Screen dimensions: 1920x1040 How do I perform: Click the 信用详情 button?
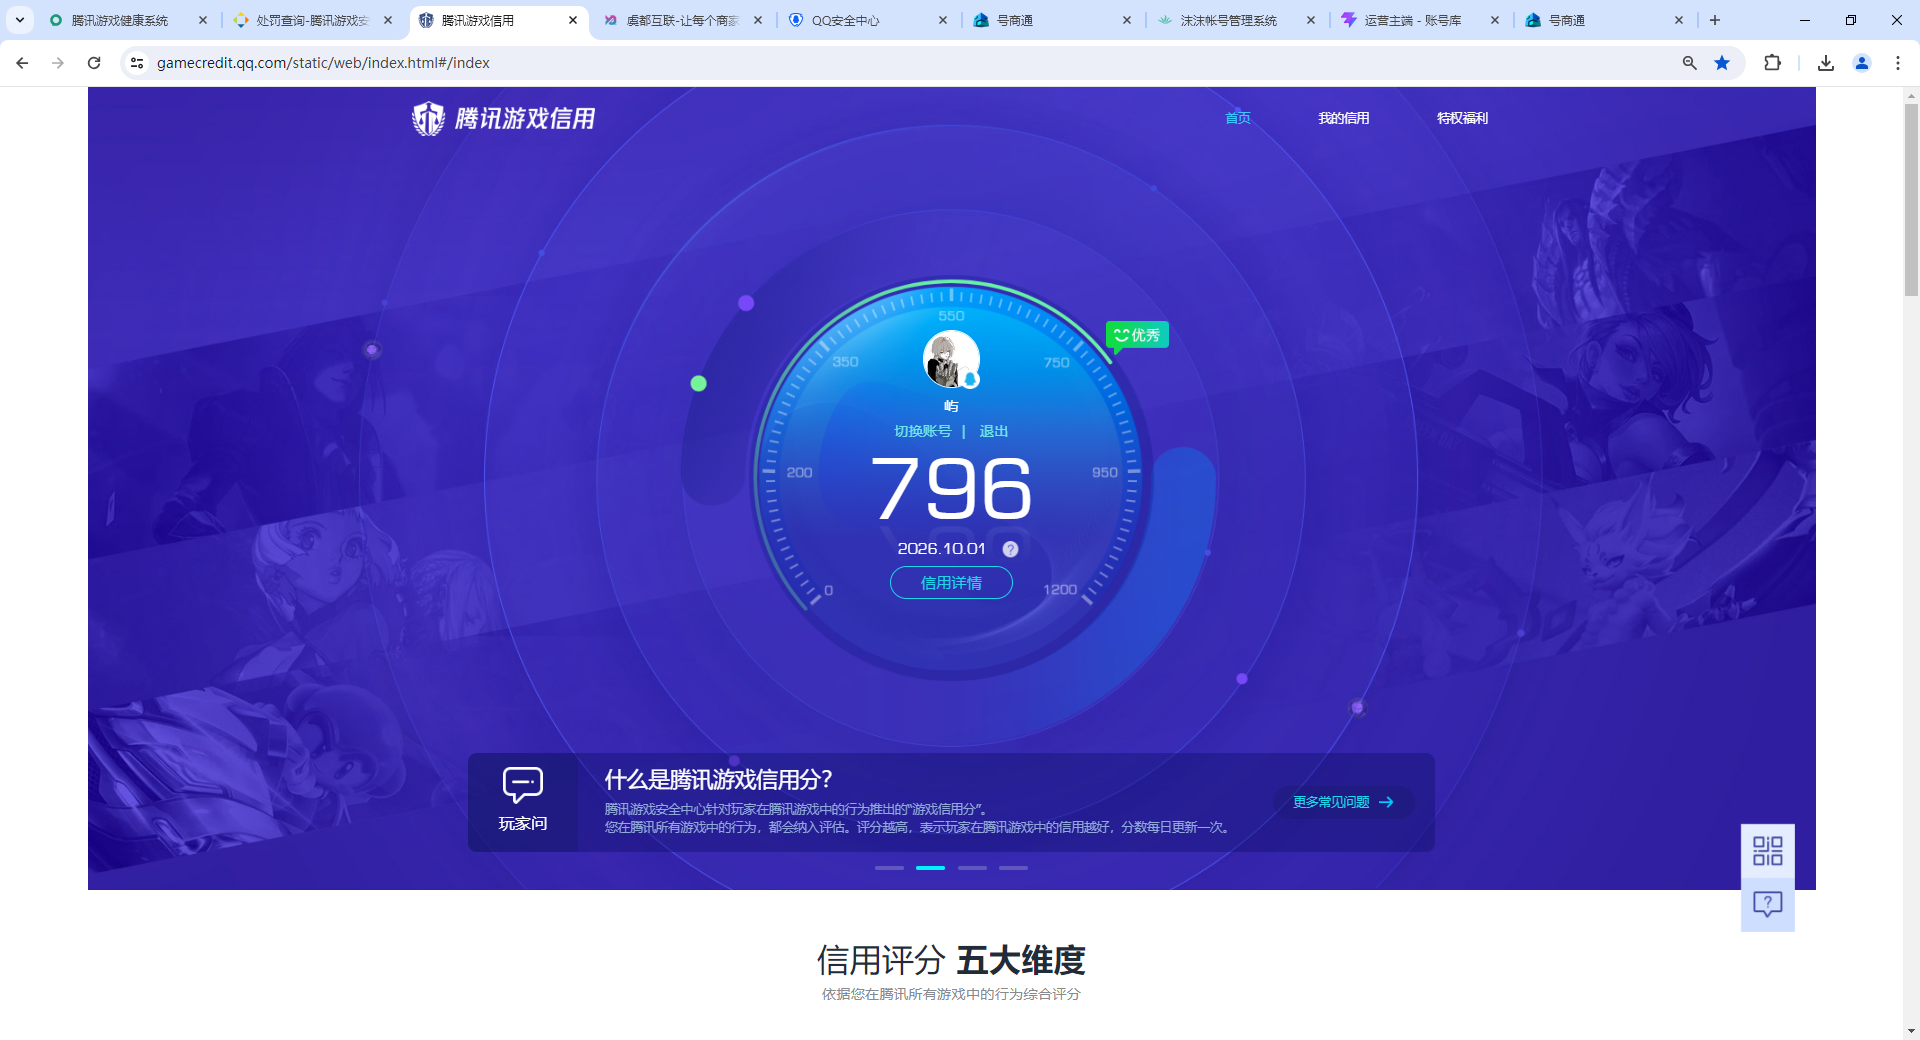[x=951, y=583]
